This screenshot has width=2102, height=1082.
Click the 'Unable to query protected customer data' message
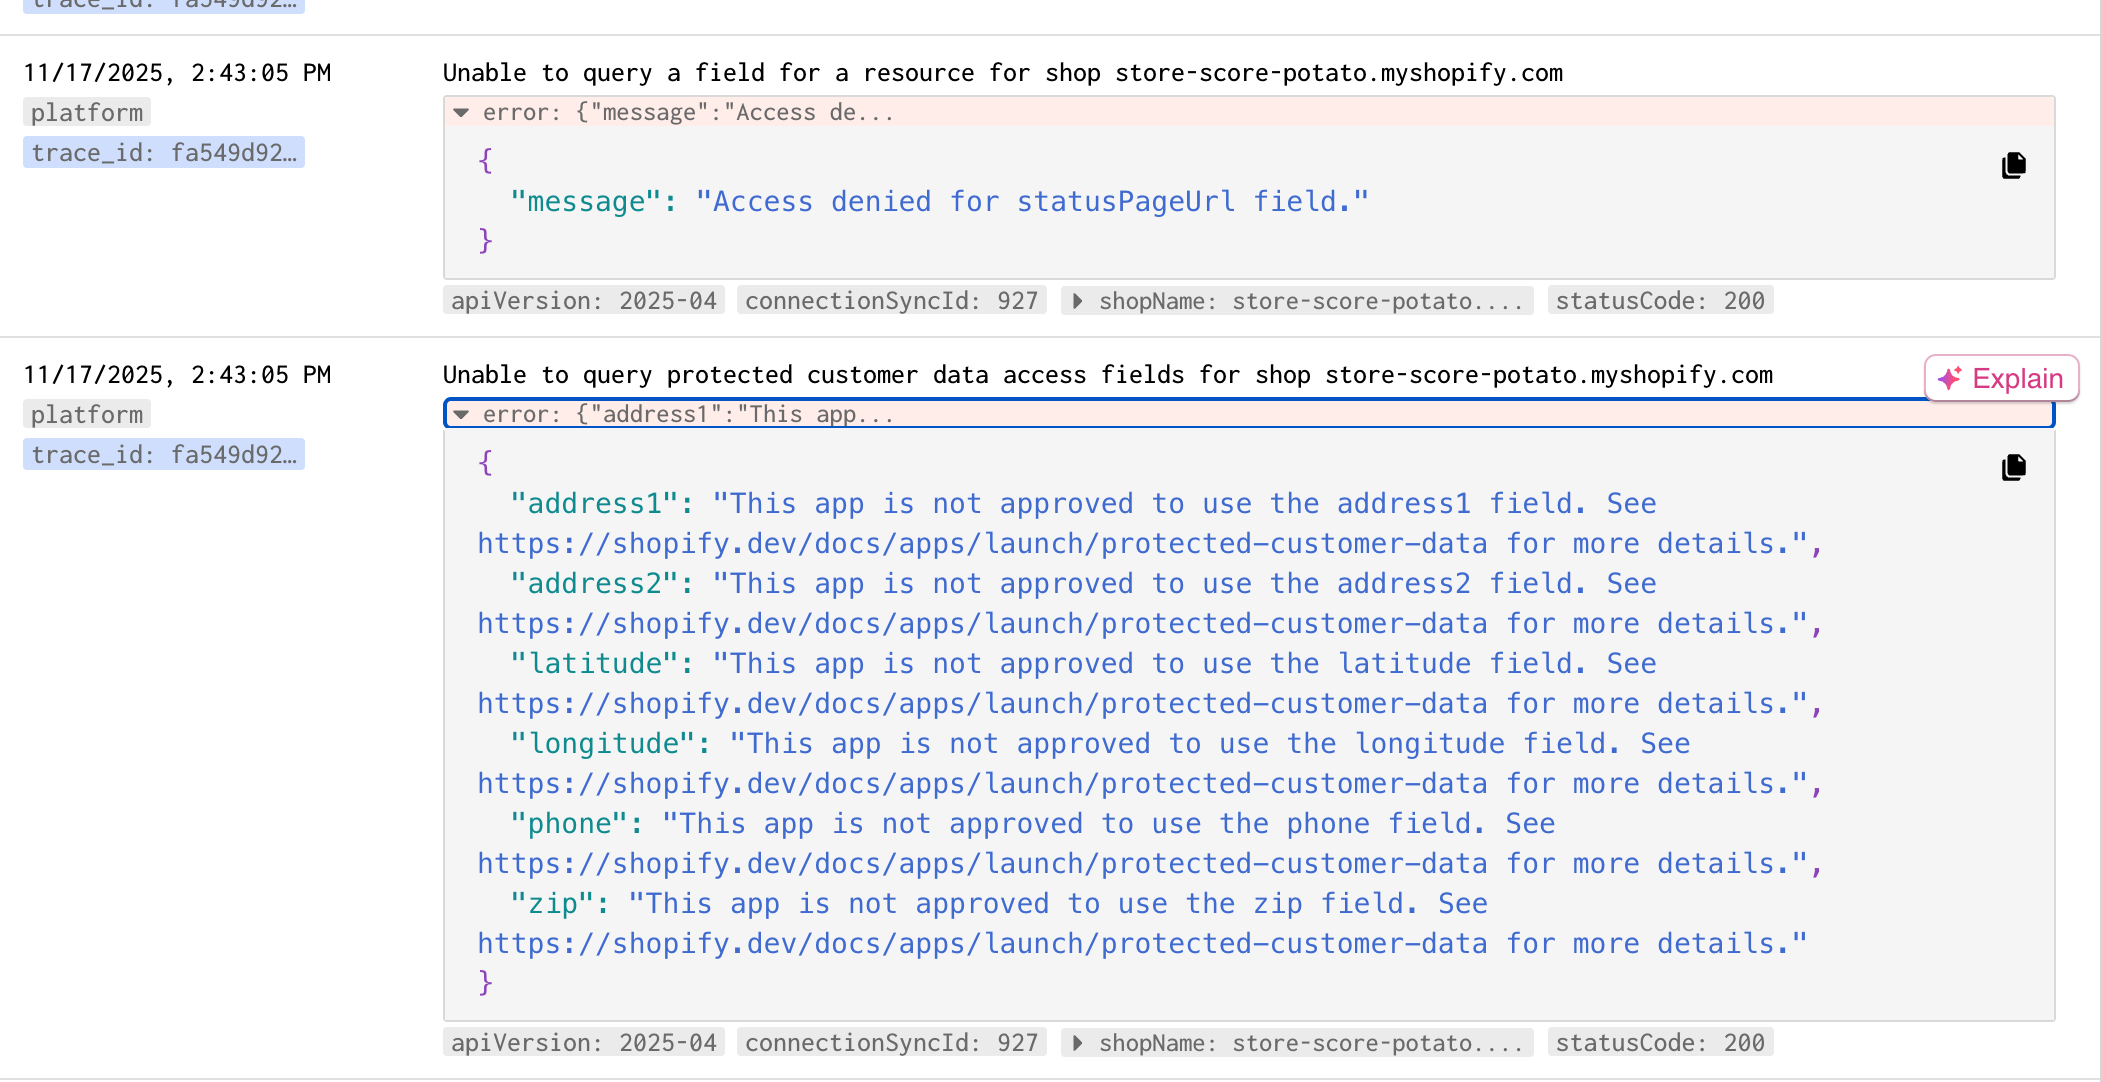(1107, 375)
